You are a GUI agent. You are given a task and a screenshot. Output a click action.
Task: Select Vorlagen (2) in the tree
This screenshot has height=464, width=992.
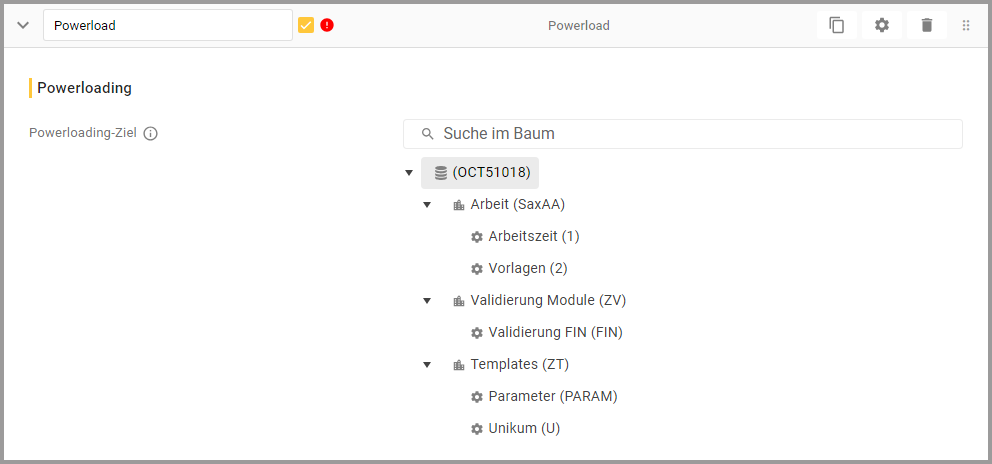click(x=528, y=268)
